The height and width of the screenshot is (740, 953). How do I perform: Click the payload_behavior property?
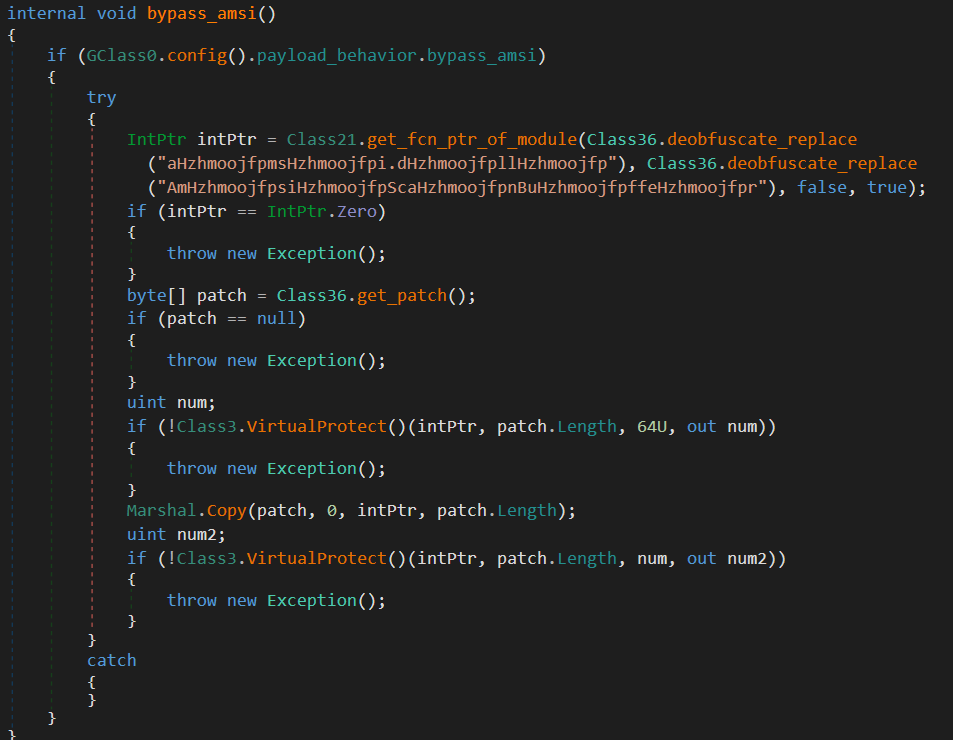[337, 56]
